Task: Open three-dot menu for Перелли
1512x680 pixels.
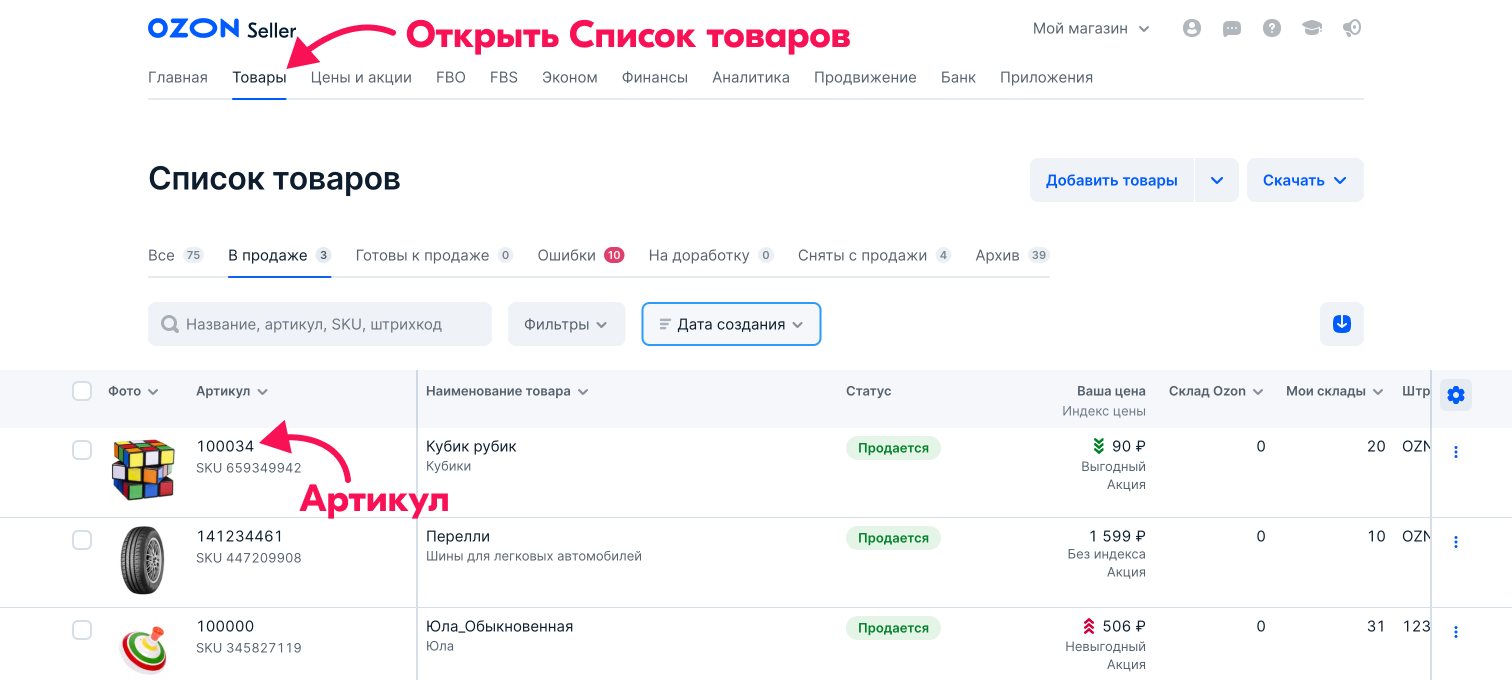Action: (x=1456, y=542)
